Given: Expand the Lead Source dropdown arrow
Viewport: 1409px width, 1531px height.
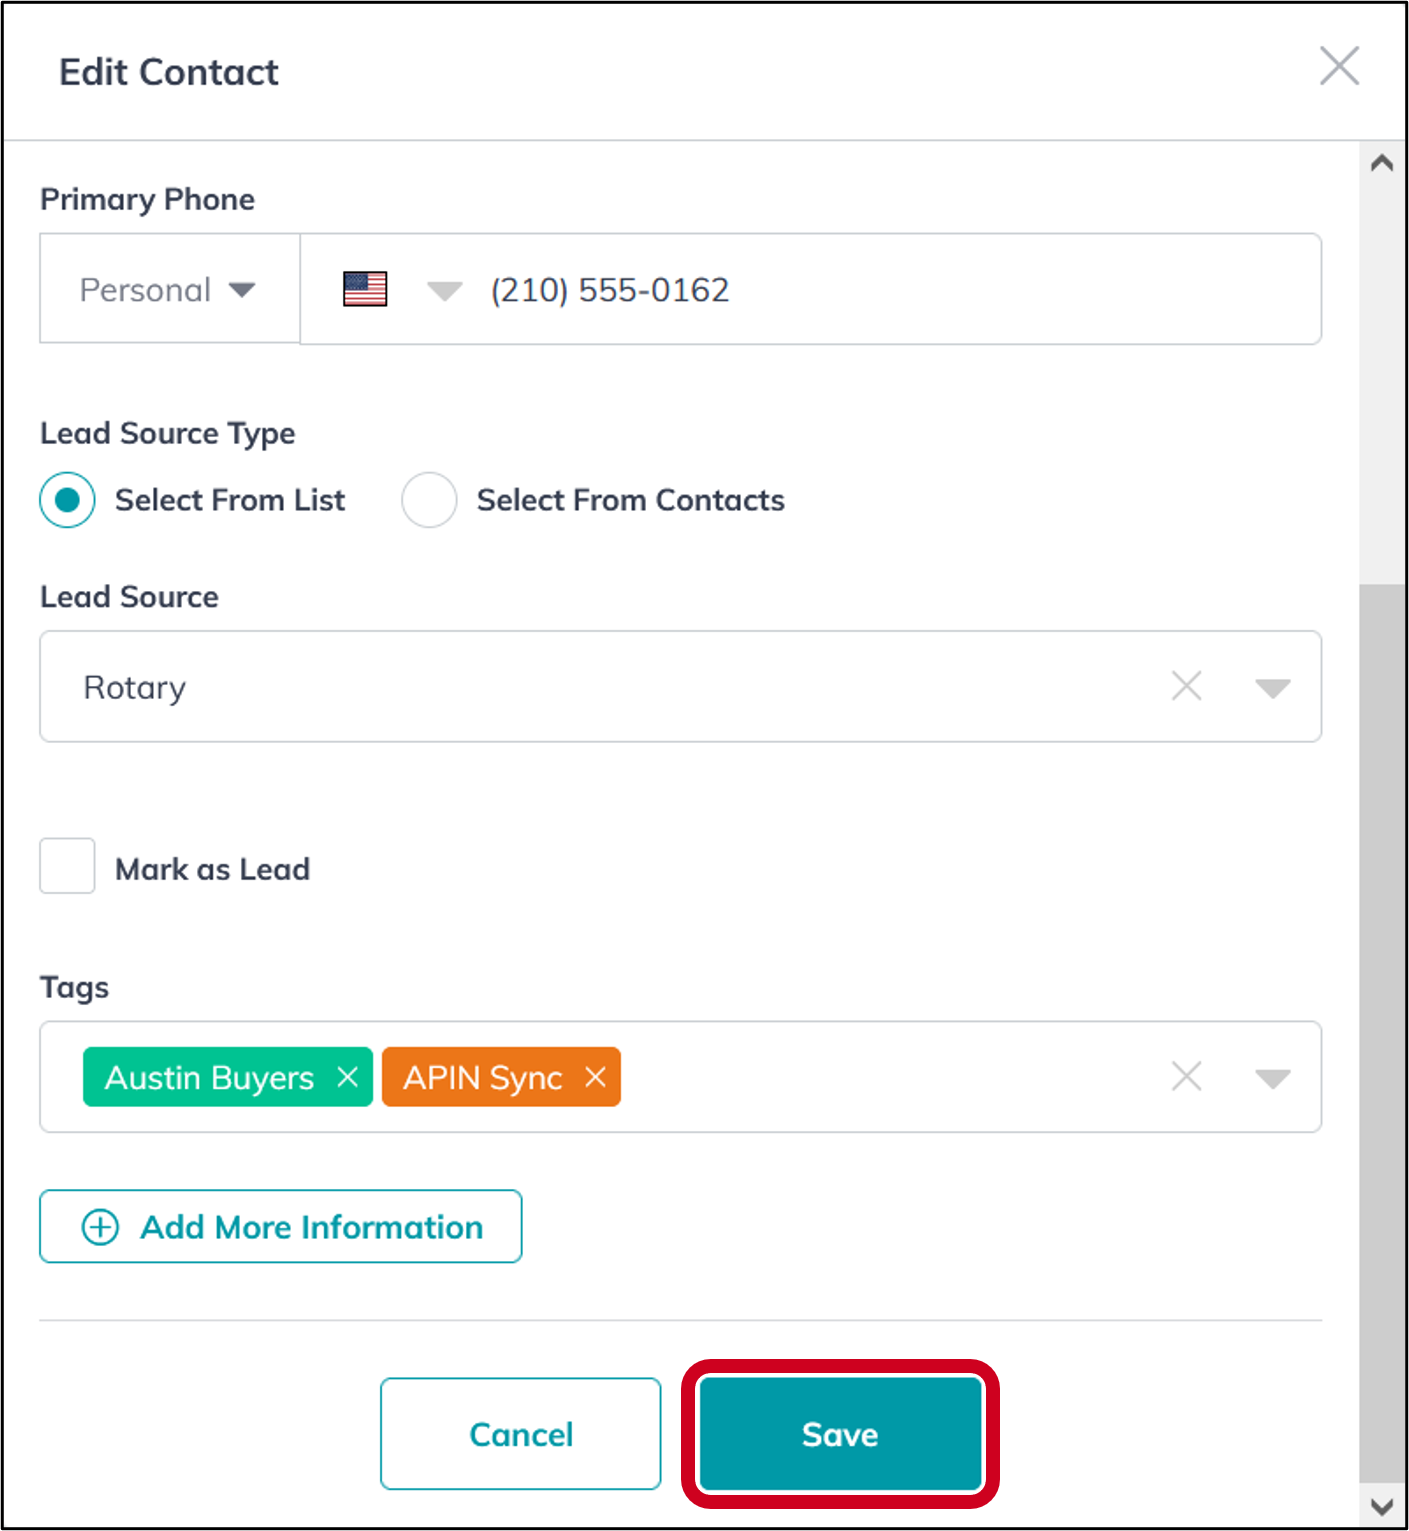Looking at the screenshot, I should (x=1272, y=688).
